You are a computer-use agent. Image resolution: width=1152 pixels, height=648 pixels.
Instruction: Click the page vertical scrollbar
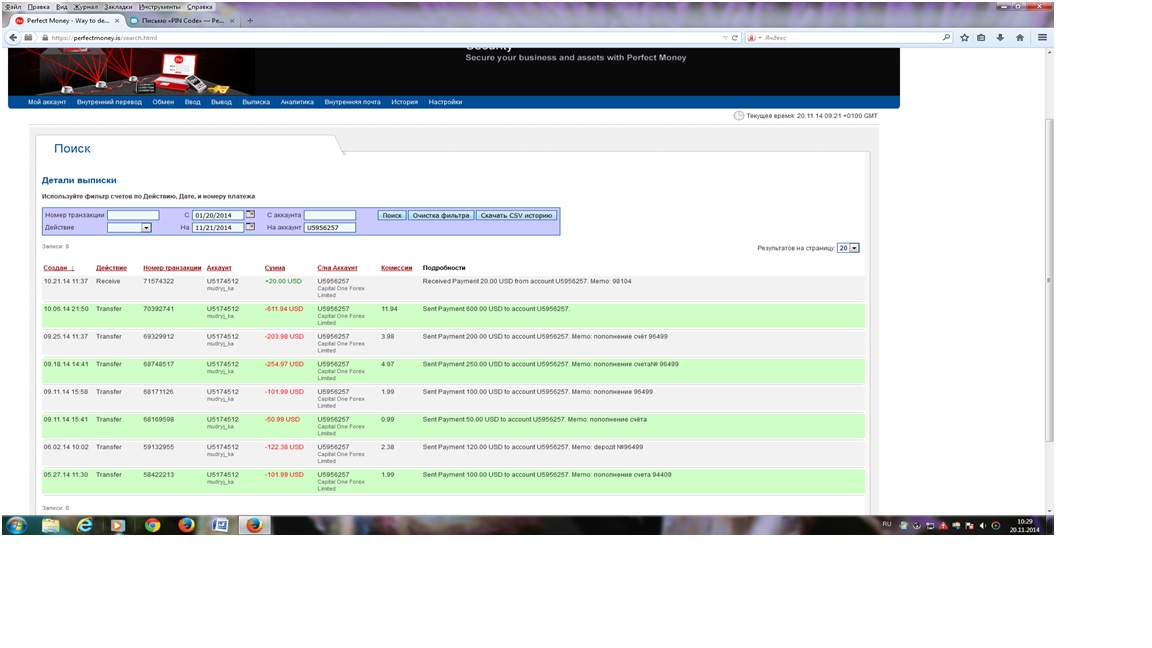point(1049,280)
